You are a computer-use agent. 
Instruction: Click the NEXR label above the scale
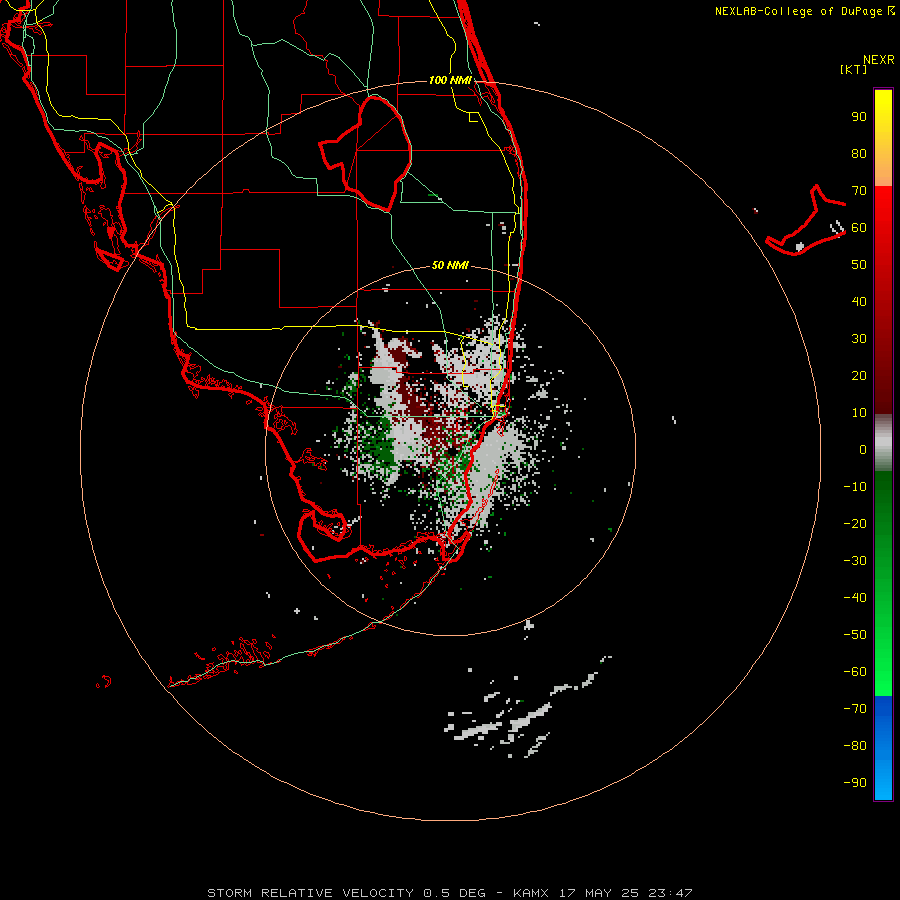[879, 60]
